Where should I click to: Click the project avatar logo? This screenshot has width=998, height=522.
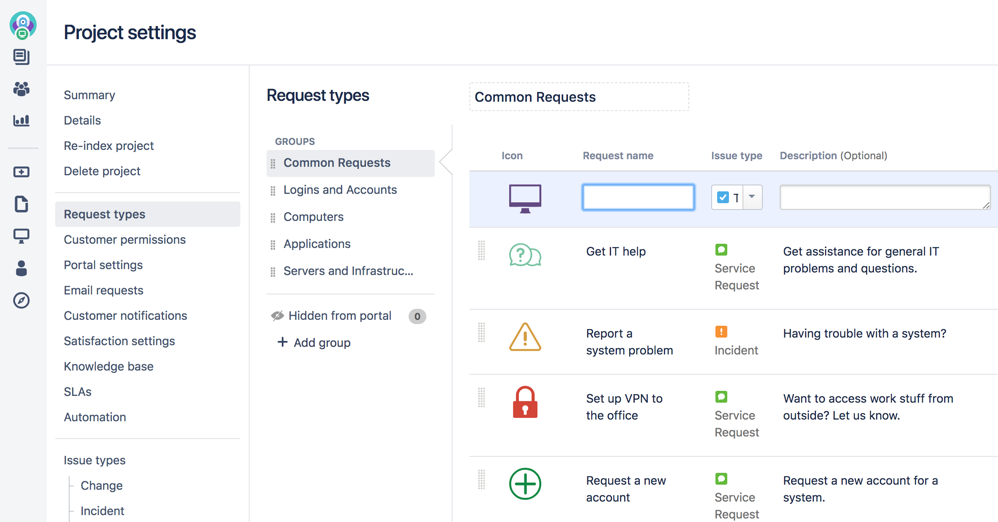(x=22, y=25)
